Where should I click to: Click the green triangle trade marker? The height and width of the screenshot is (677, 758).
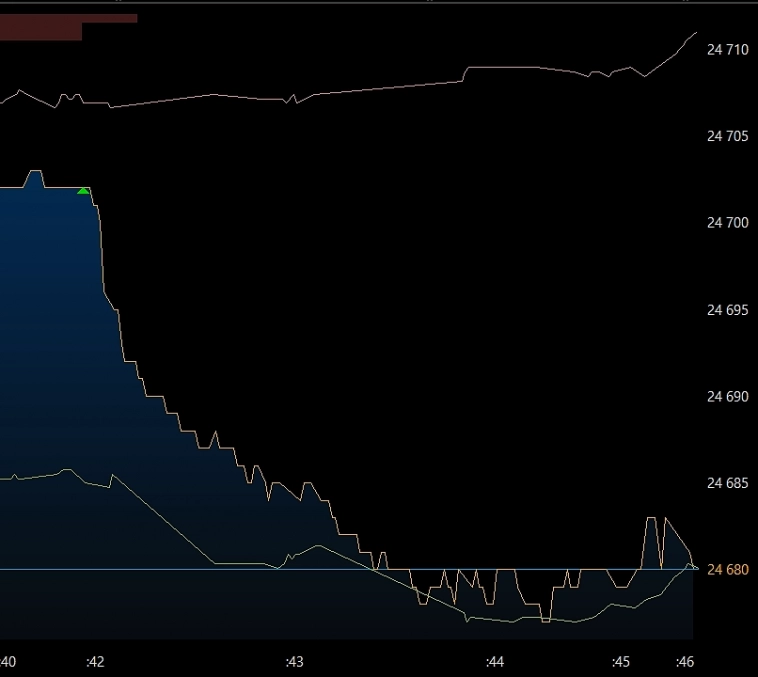(83, 191)
